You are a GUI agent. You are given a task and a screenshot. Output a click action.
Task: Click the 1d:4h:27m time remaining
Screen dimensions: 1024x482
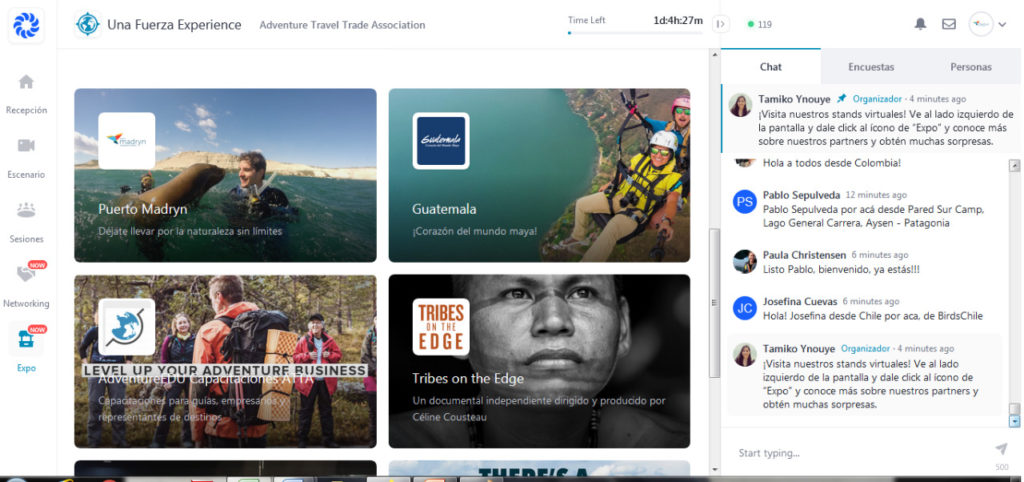(x=678, y=20)
